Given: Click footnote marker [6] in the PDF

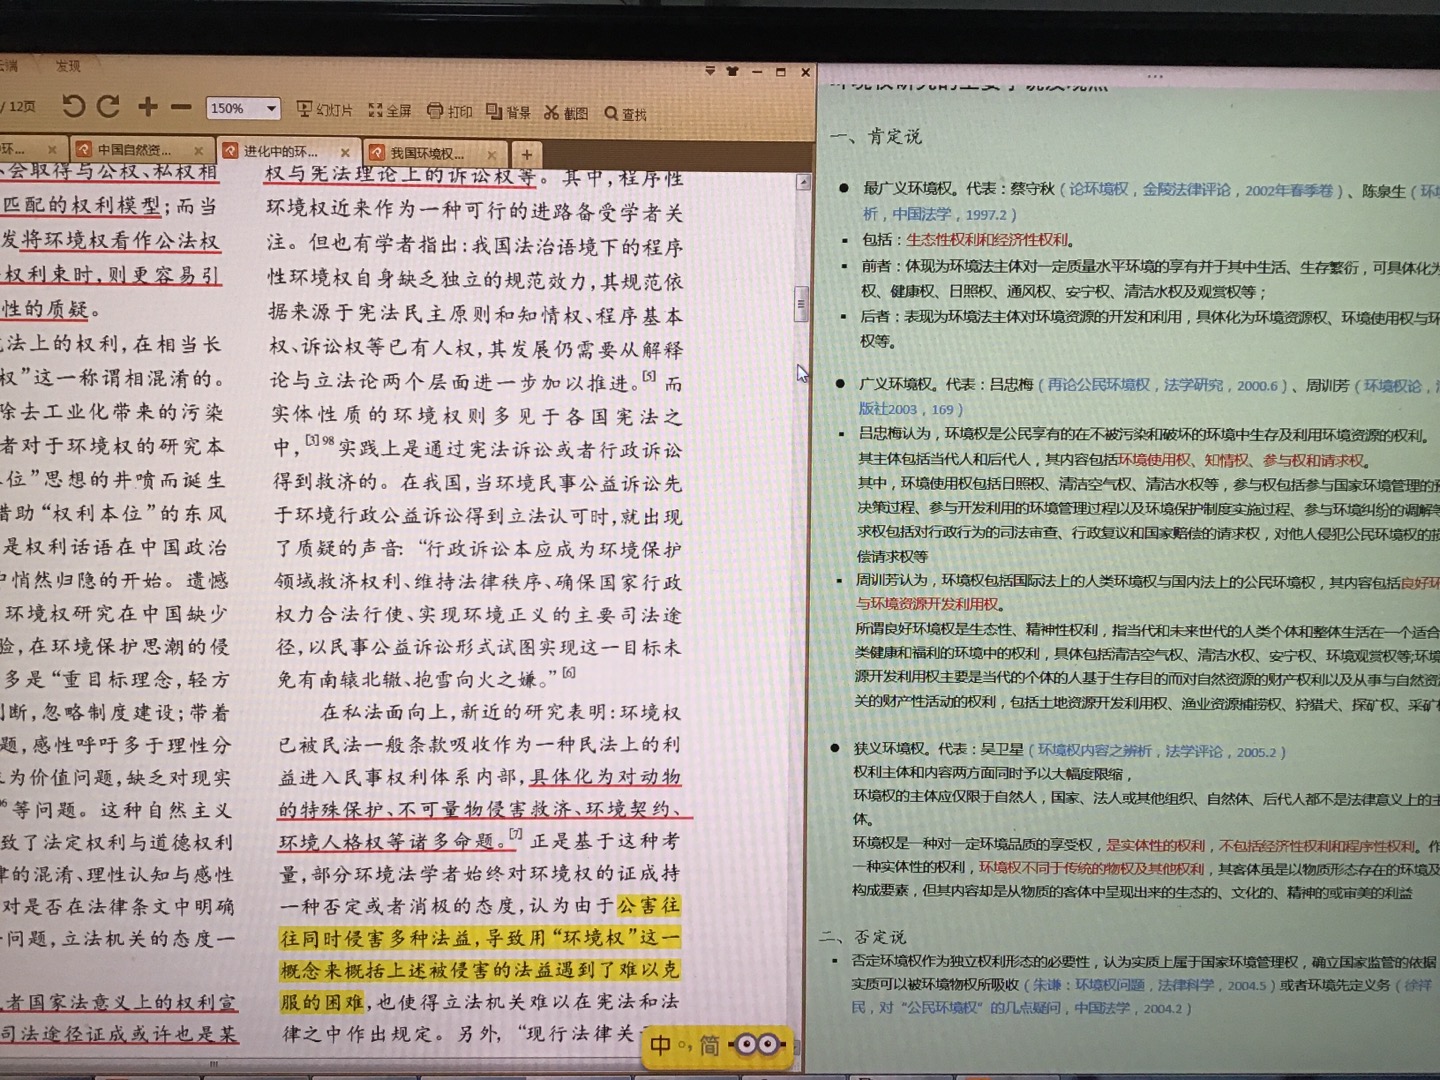Looking at the screenshot, I should point(568,673).
